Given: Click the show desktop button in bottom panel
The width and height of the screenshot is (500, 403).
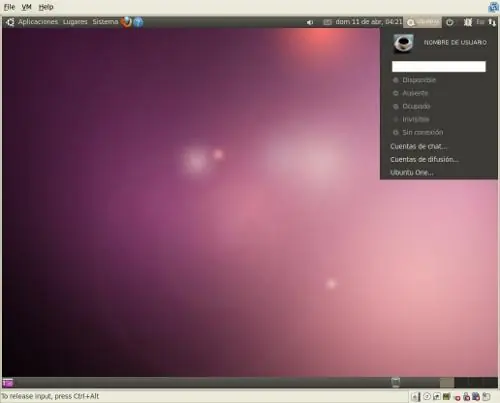Looking at the screenshot, I should coord(8,382).
